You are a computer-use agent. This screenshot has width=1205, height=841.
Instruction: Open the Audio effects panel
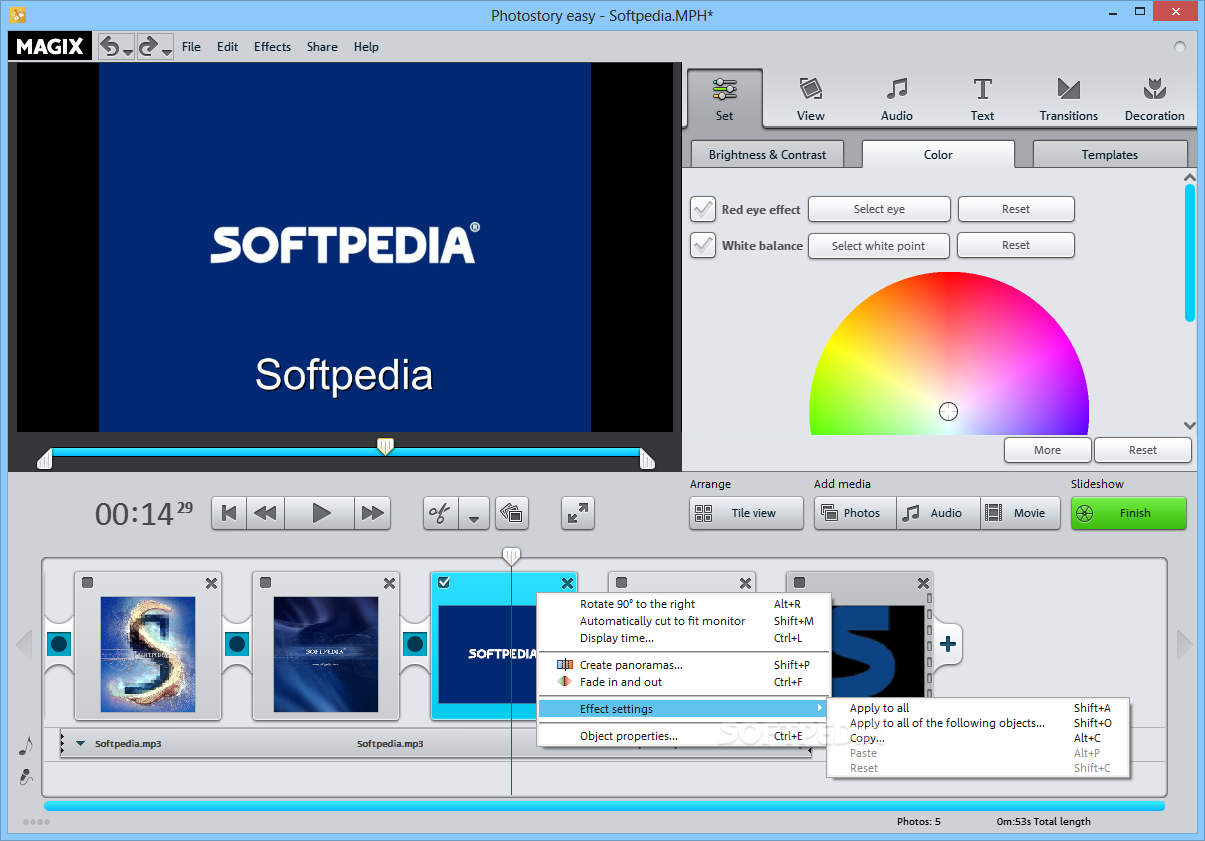(896, 99)
